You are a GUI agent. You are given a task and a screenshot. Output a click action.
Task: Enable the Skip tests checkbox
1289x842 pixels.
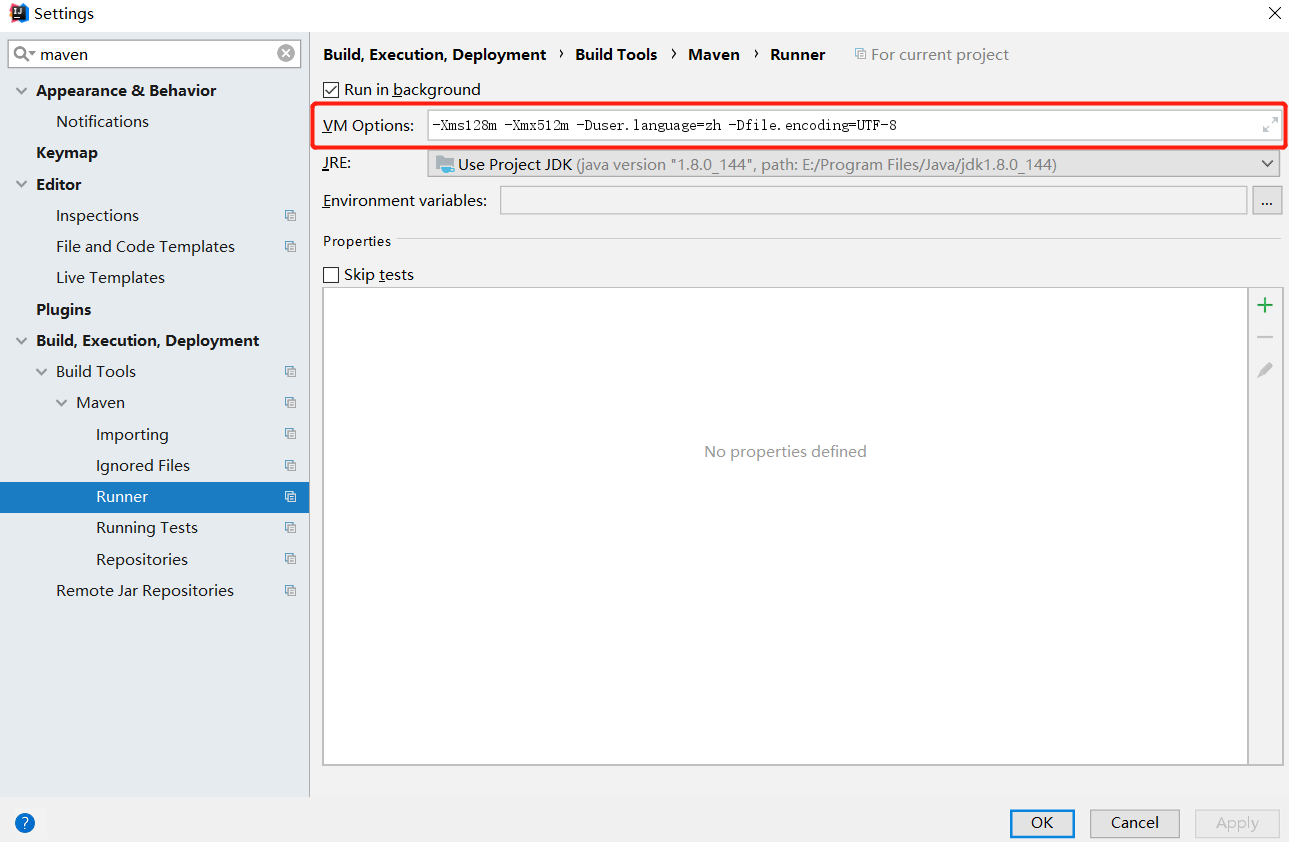(x=332, y=275)
